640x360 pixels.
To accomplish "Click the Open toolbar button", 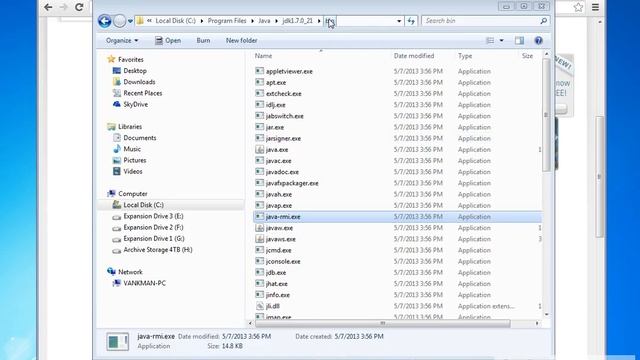I will coord(168,40).
